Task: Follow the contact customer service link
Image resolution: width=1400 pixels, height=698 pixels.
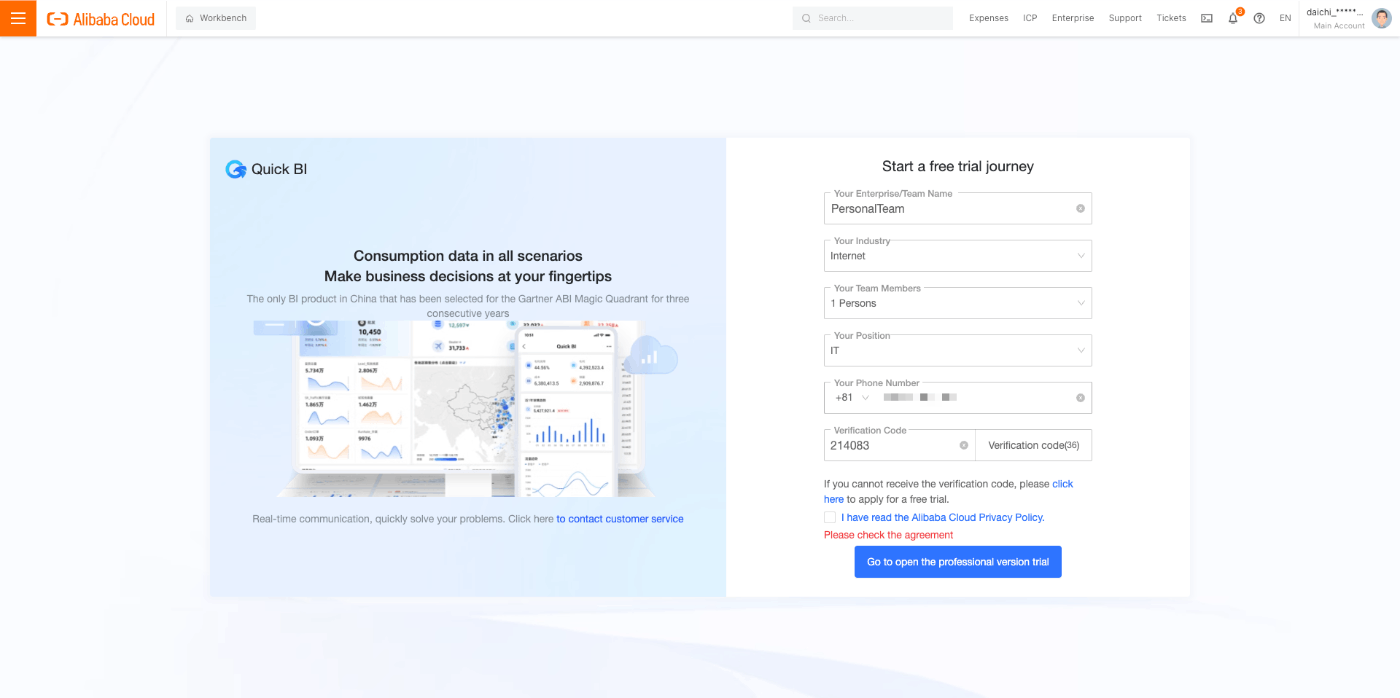Action: (x=620, y=519)
